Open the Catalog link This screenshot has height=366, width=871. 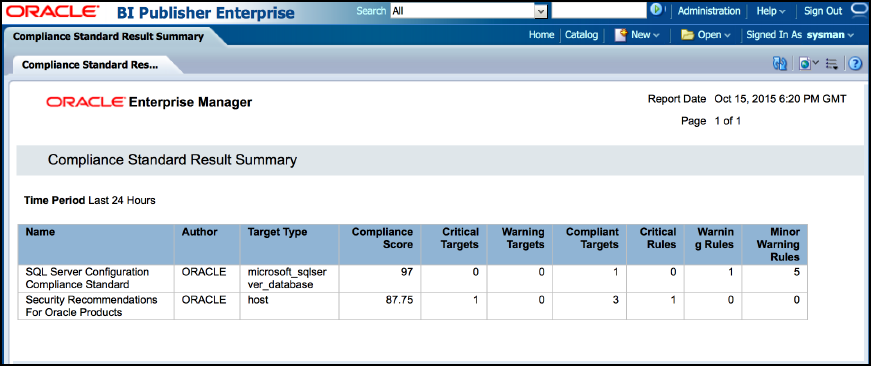click(581, 34)
